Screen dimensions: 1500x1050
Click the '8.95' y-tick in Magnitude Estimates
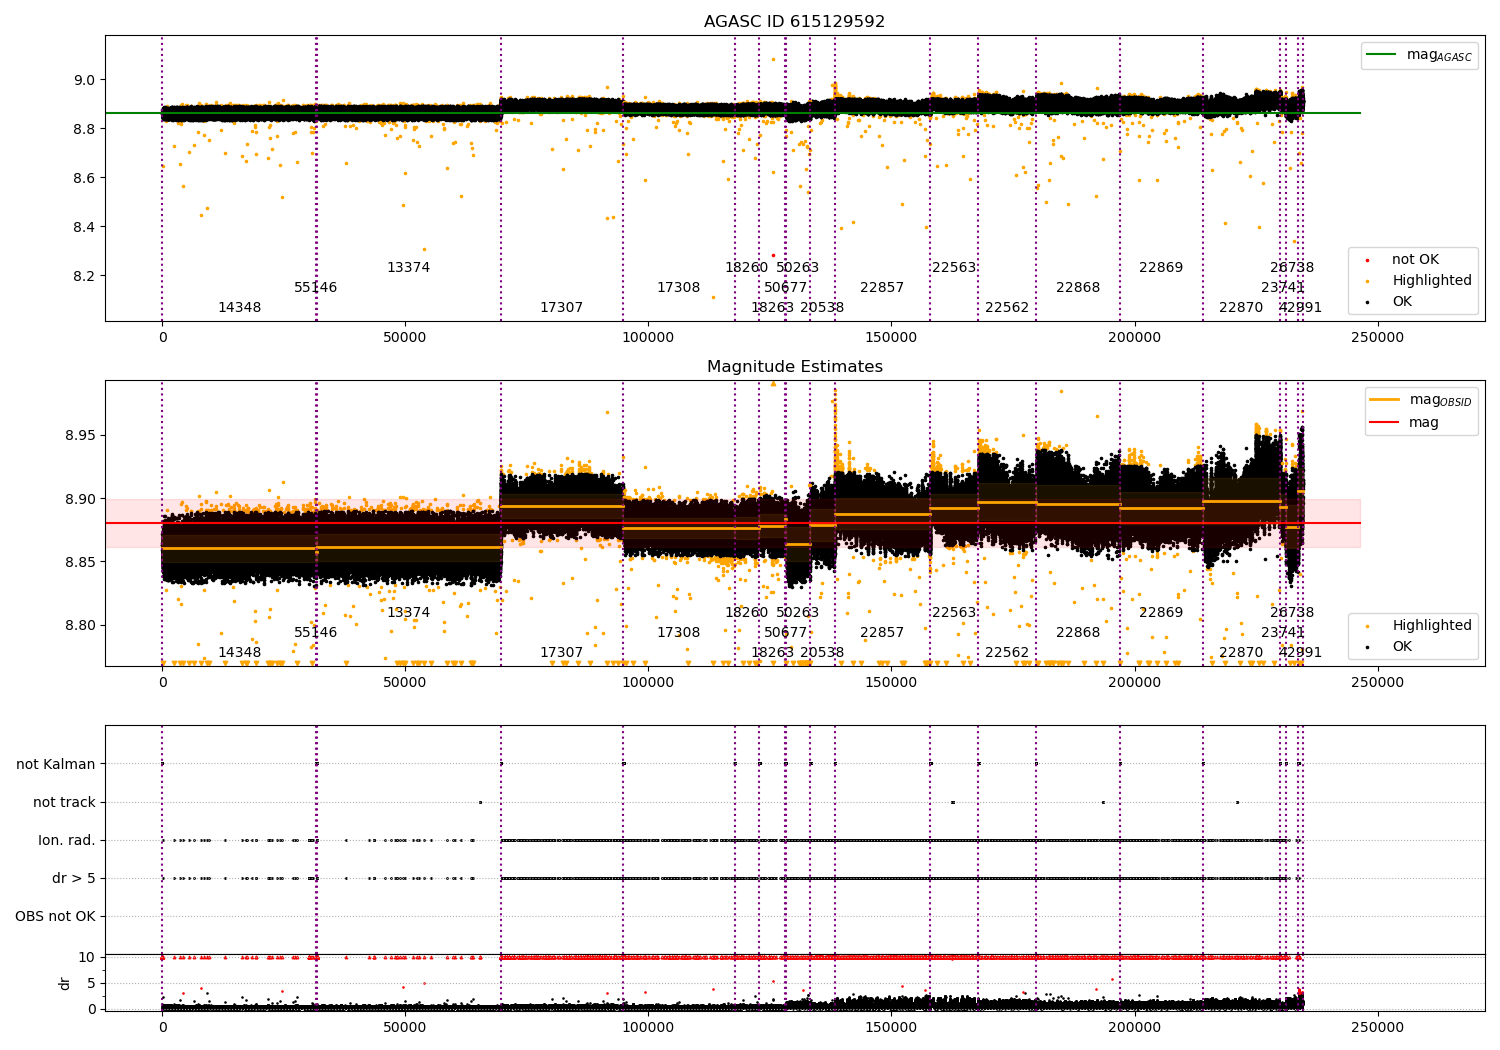(80, 436)
